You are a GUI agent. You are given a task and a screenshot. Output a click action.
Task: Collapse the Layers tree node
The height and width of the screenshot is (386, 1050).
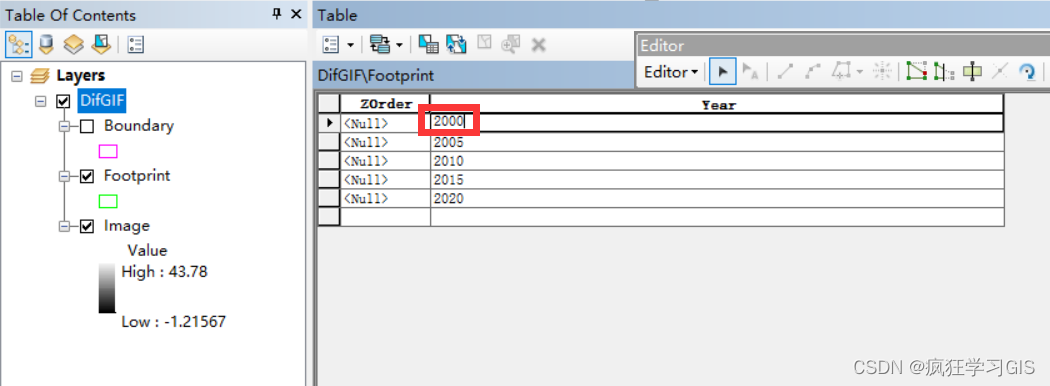point(17,76)
